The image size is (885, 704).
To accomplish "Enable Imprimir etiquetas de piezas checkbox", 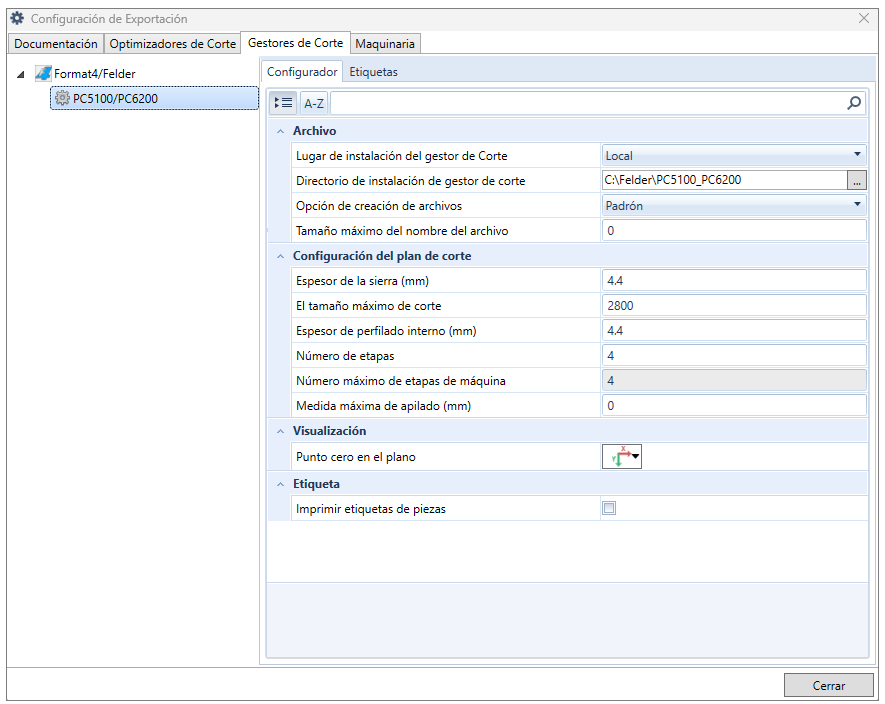I will point(609,508).
